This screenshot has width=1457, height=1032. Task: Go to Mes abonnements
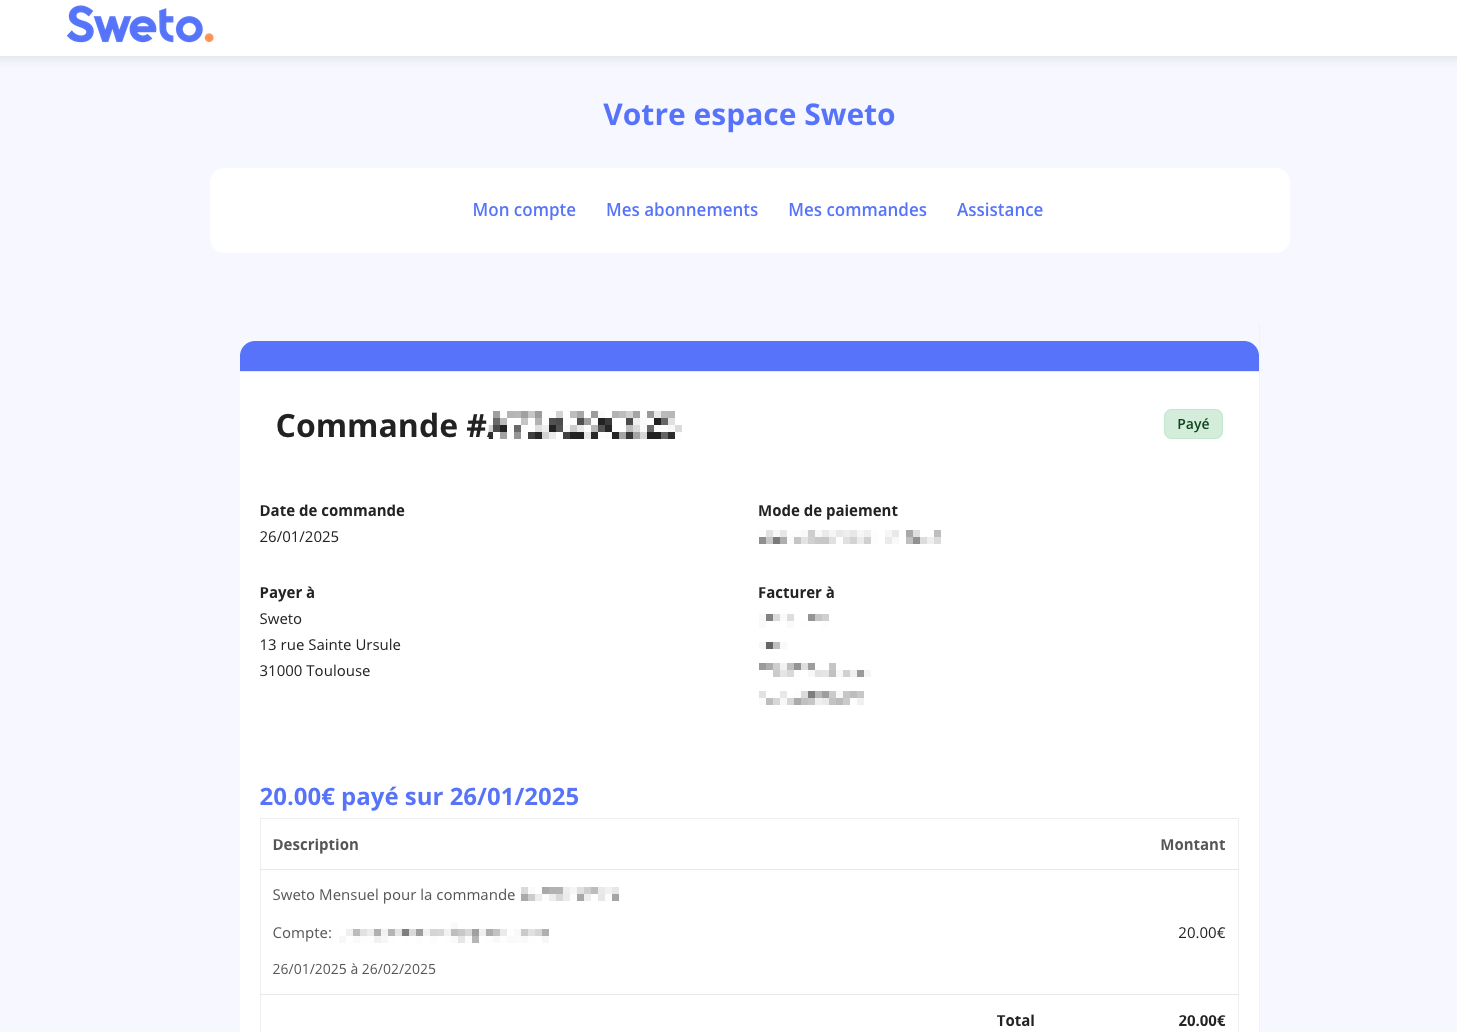click(682, 210)
